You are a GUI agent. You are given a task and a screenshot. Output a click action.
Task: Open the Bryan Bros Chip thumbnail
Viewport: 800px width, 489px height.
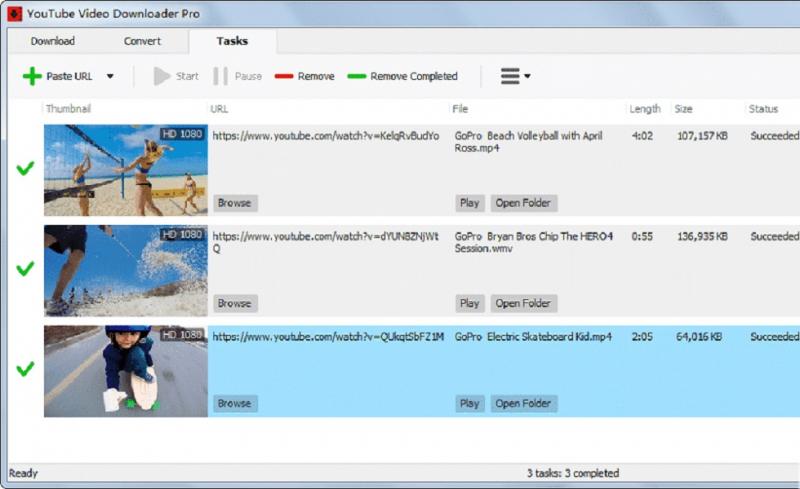click(x=126, y=271)
